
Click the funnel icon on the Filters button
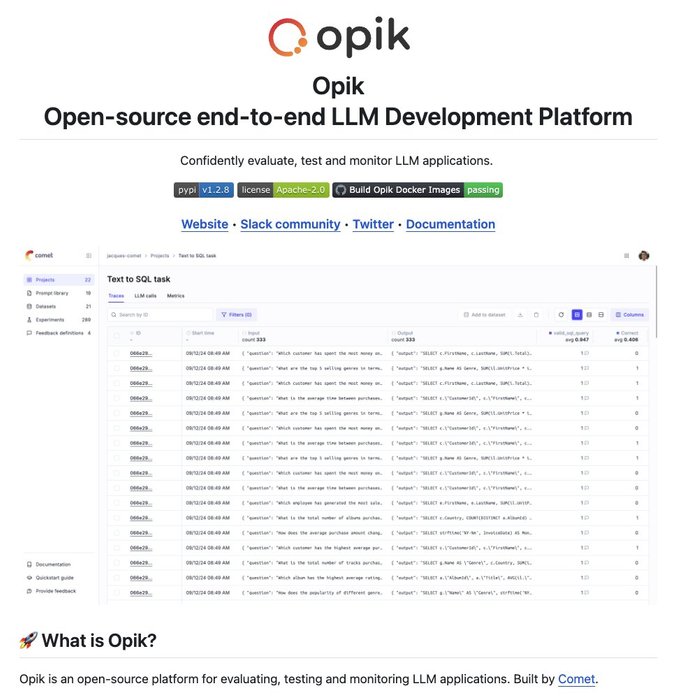point(224,315)
